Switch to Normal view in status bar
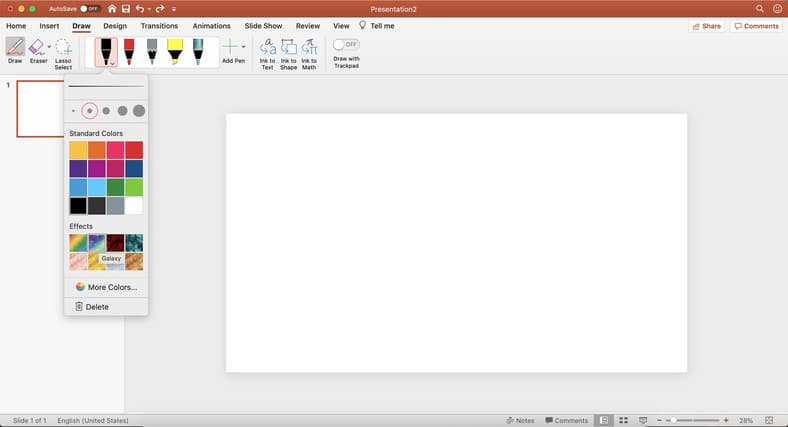This screenshot has width=788, height=427. (x=604, y=420)
